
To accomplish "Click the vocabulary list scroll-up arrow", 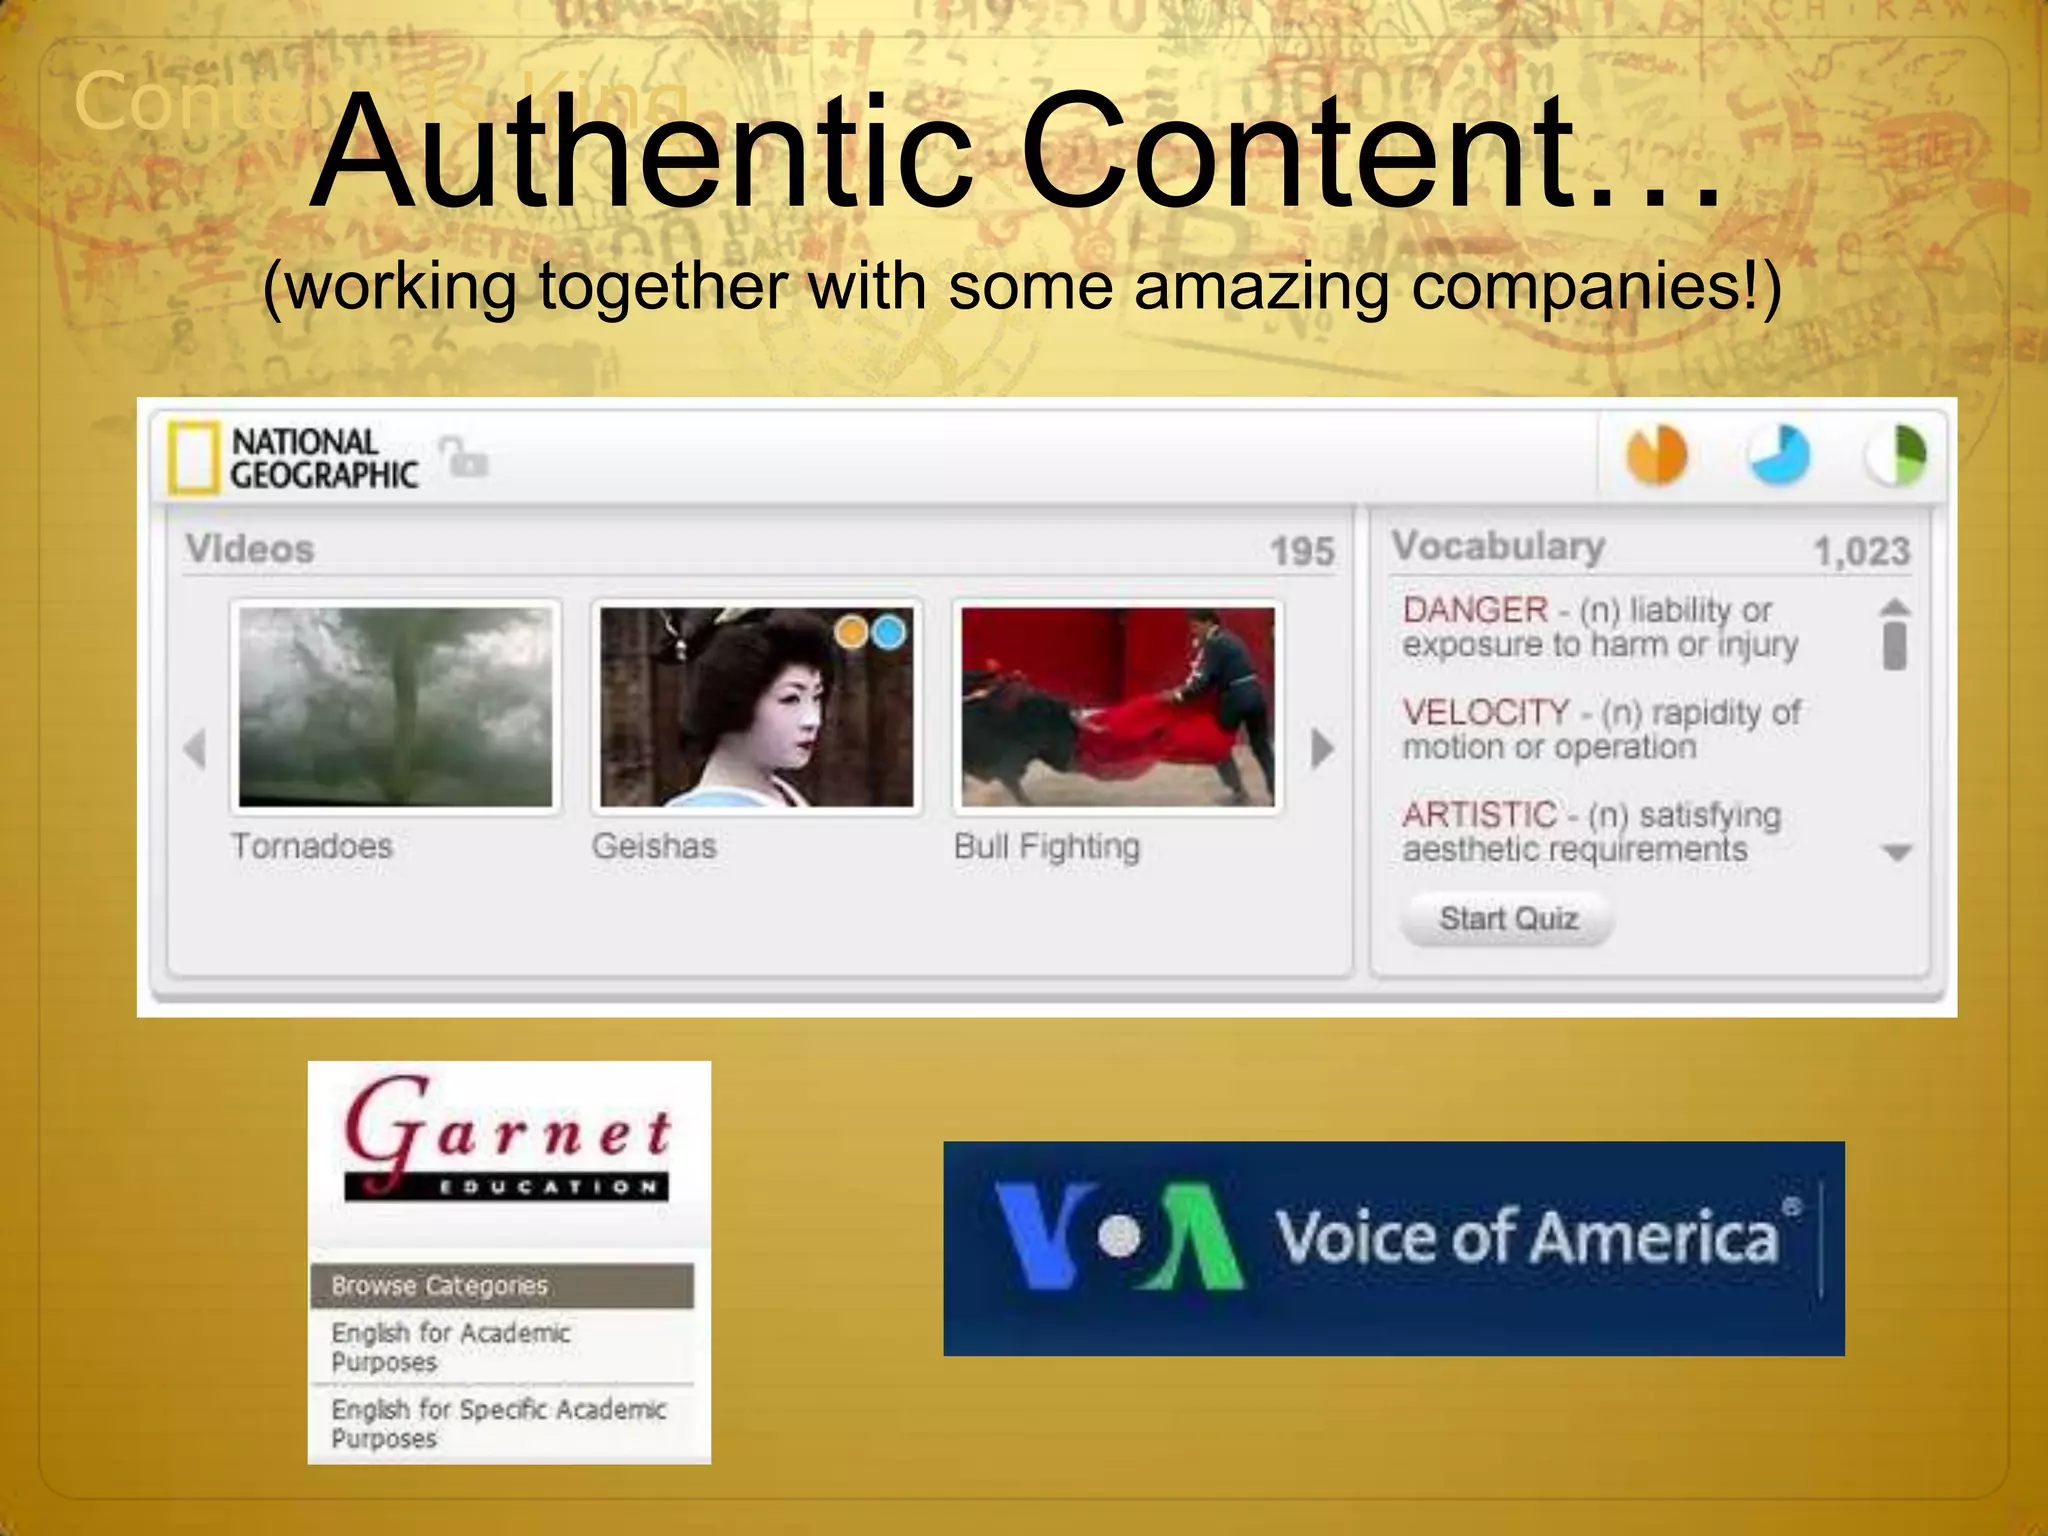I will pos(1895,606).
